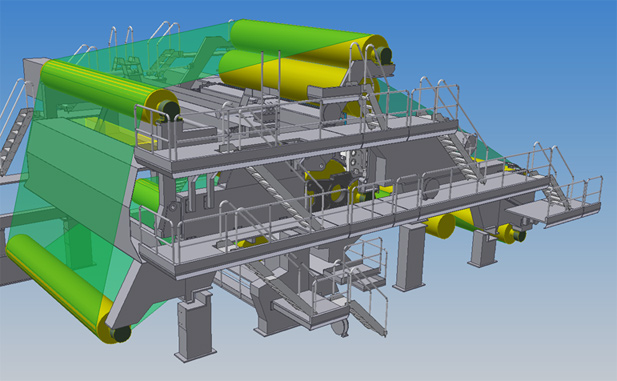Image resolution: width=617 pixels, height=381 pixels.
Task: Click the dark end cap of bottom-left roll
Action: click(121, 334)
